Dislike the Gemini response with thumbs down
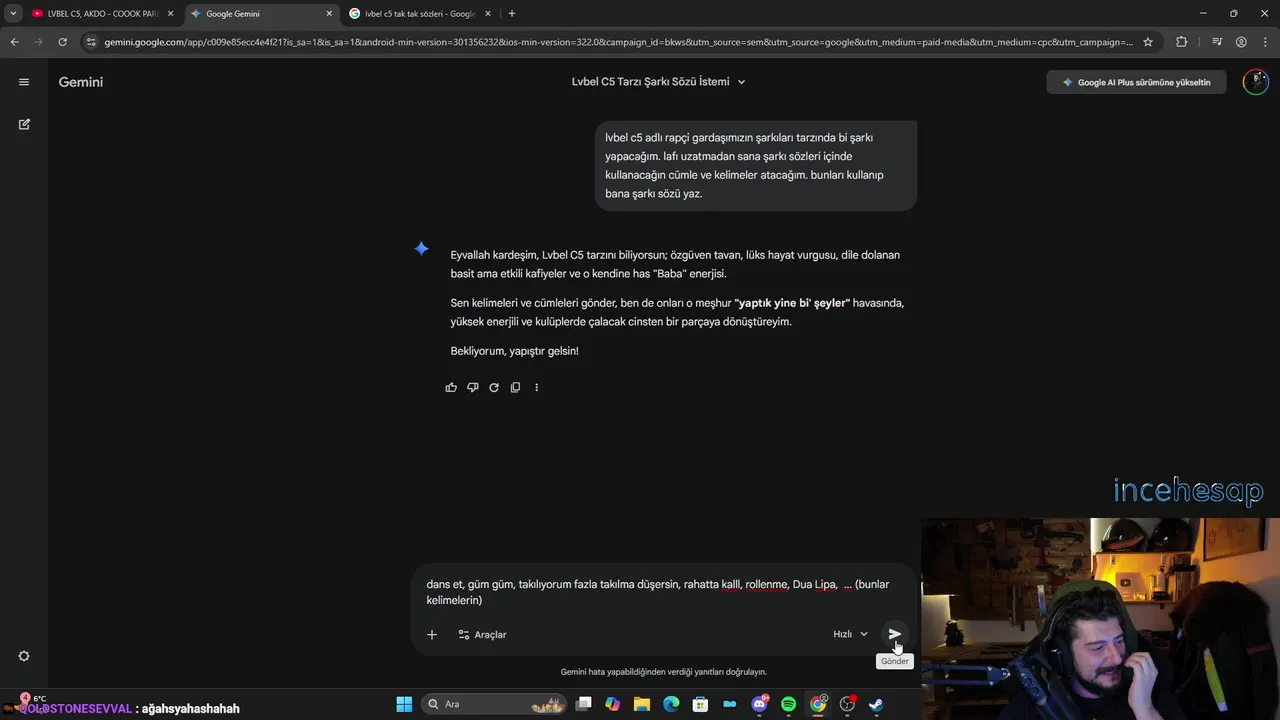Viewport: 1280px width, 720px height. [472, 387]
